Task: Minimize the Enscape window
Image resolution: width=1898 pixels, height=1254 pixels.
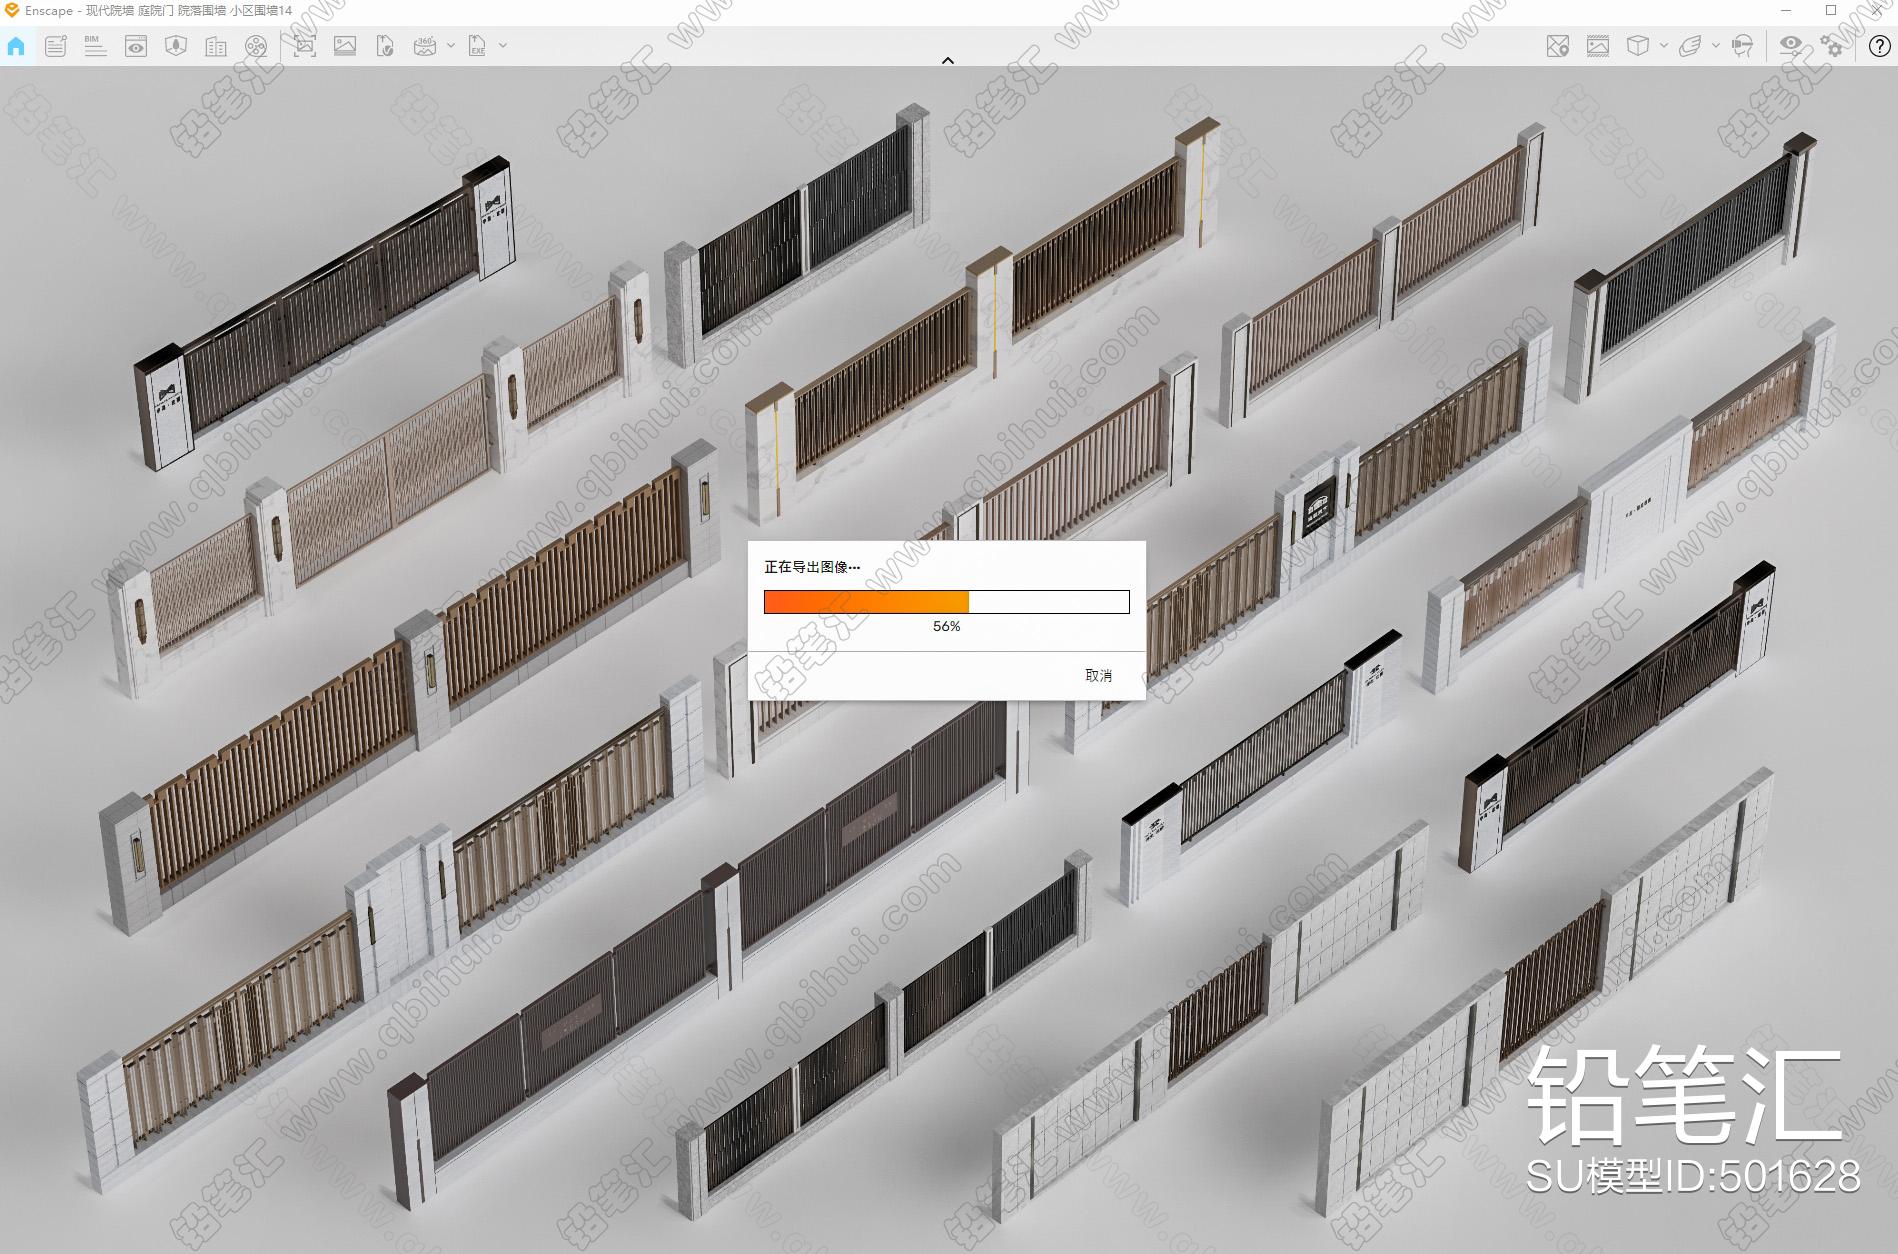Action: (1787, 10)
